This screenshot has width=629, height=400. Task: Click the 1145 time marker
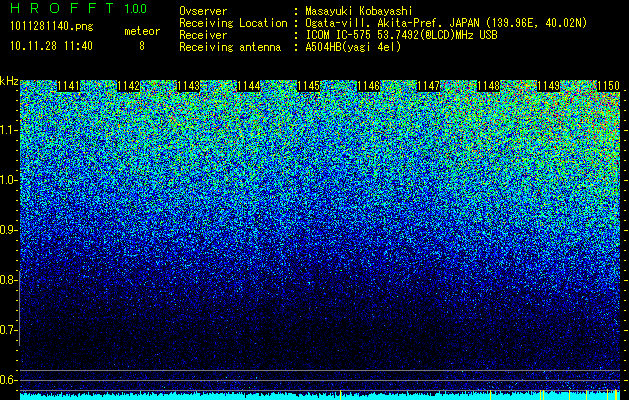coord(308,86)
